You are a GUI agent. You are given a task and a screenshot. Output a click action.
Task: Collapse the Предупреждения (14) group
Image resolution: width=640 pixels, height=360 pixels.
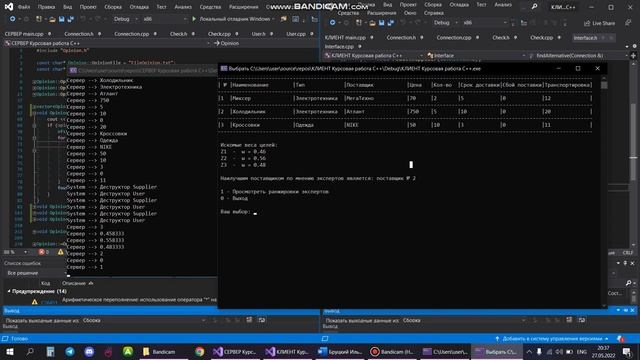point(9,291)
